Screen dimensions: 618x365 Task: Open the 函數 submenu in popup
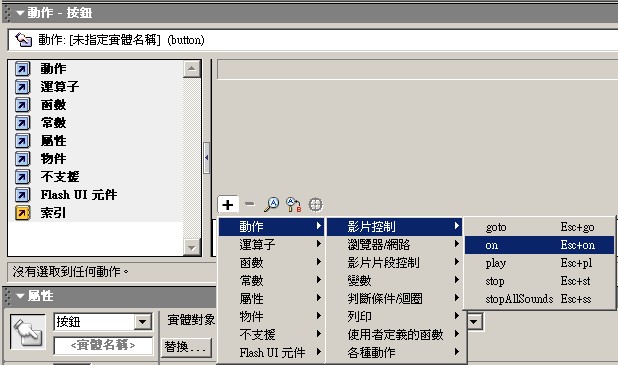[272, 263]
